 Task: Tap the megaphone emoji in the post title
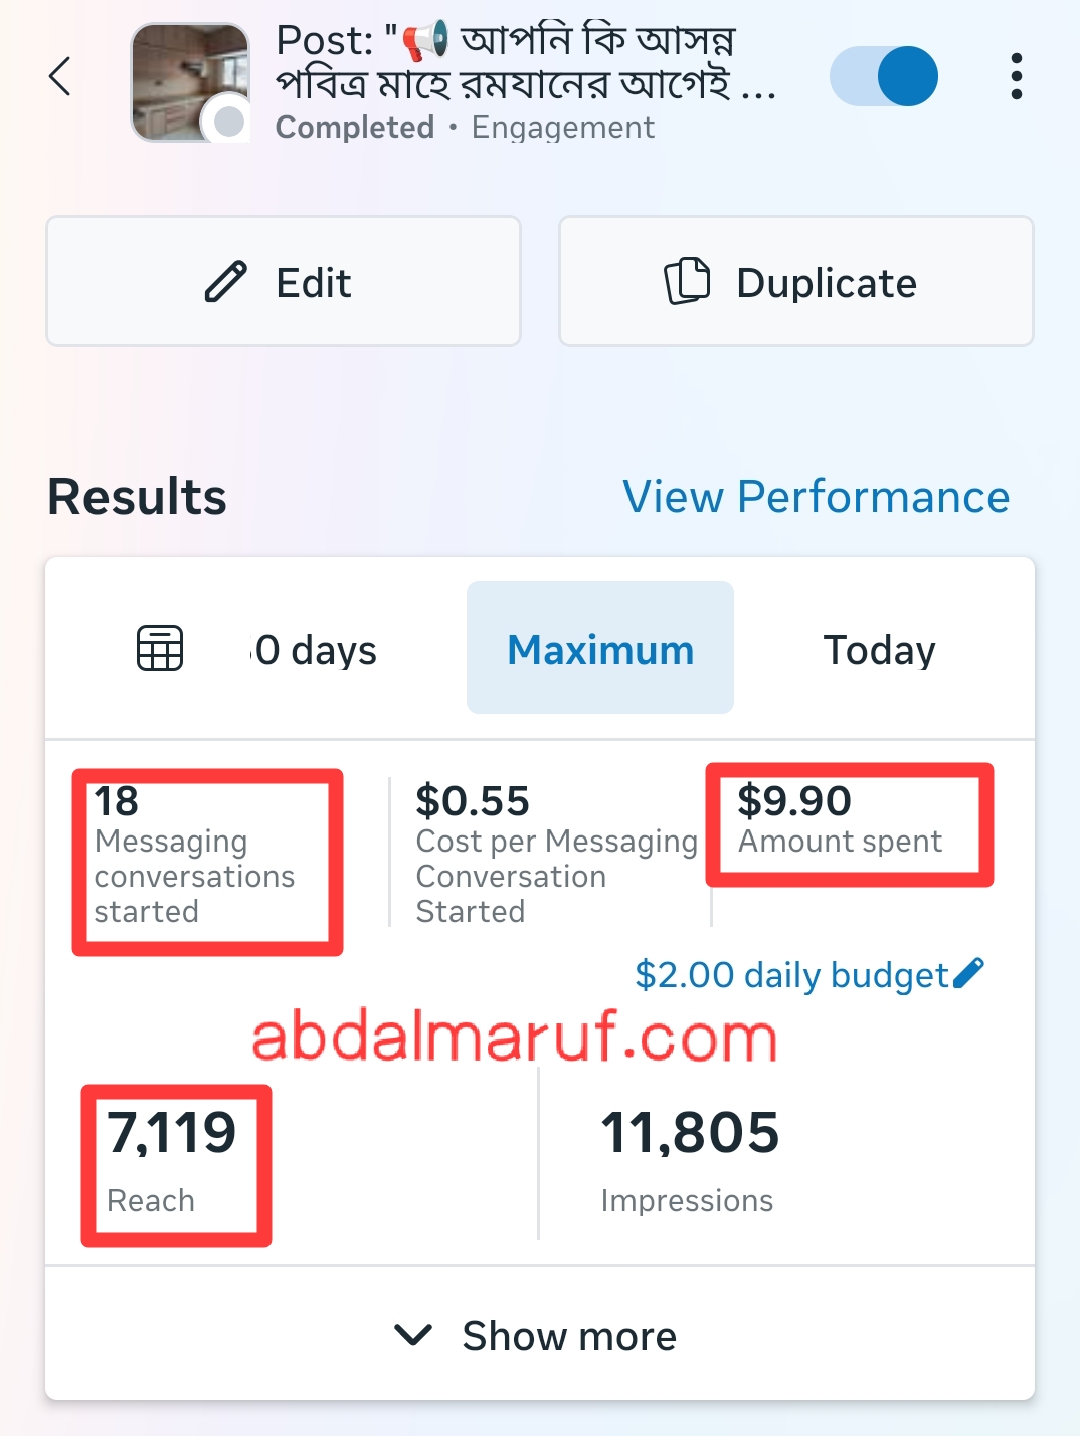click(x=426, y=41)
